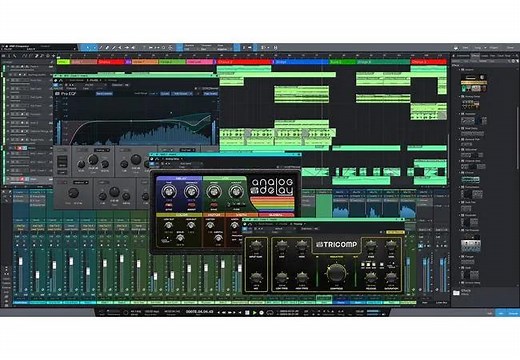520x360 pixels.
Task: Expand the Ampire folder in browser
Action: click(459, 70)
